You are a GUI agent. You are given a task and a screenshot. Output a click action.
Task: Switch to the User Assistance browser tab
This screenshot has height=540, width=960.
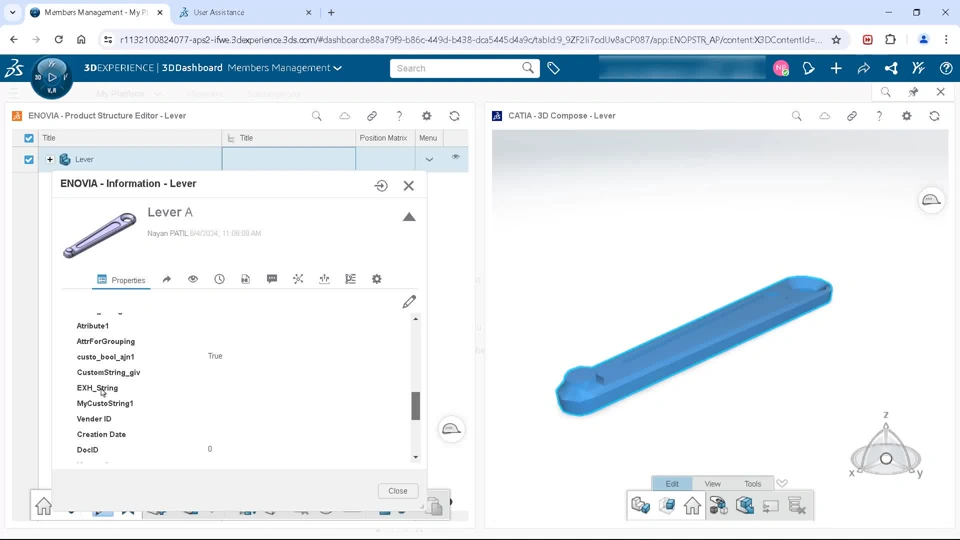coord(245,12)
